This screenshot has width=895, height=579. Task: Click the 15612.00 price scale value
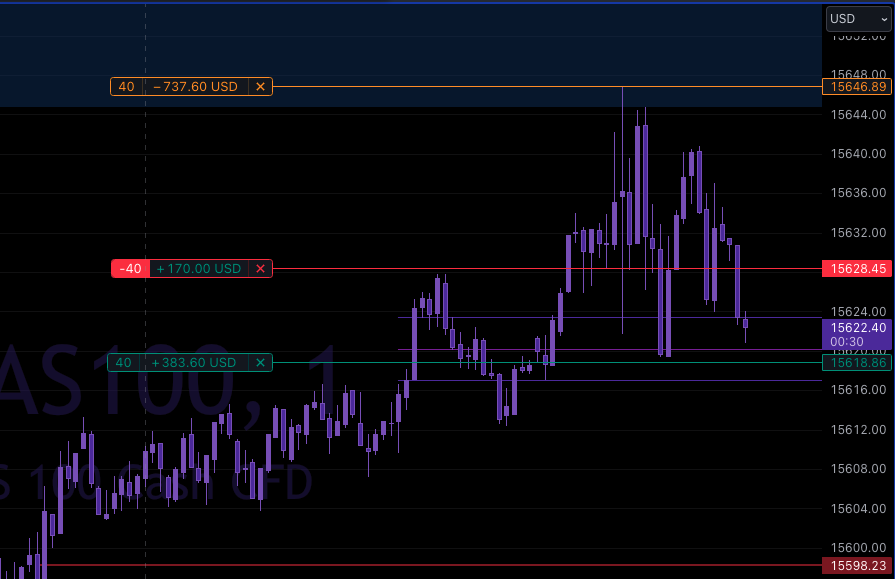point(858,429)
